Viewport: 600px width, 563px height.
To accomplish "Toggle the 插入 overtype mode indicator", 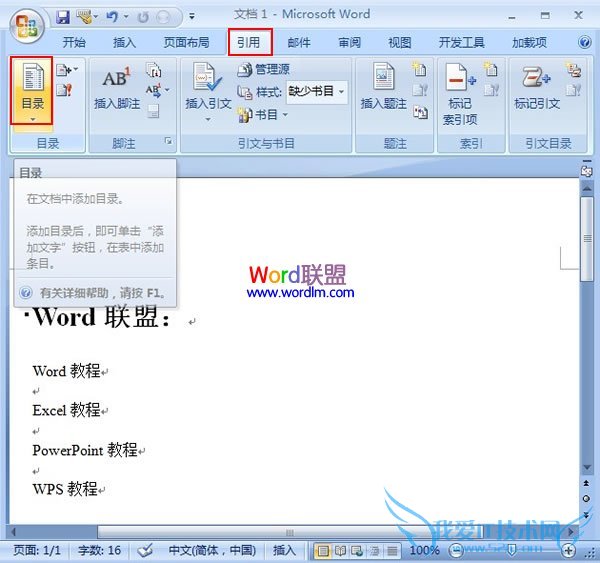I will 284,550.
